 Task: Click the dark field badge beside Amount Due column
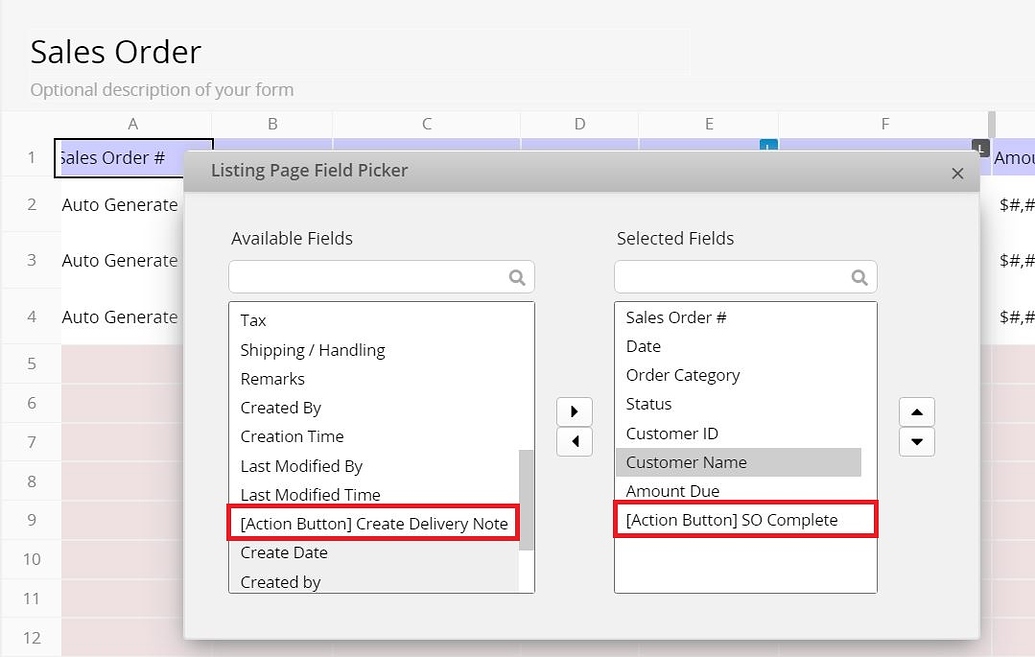pyautogui.click(x=979, y=148)
